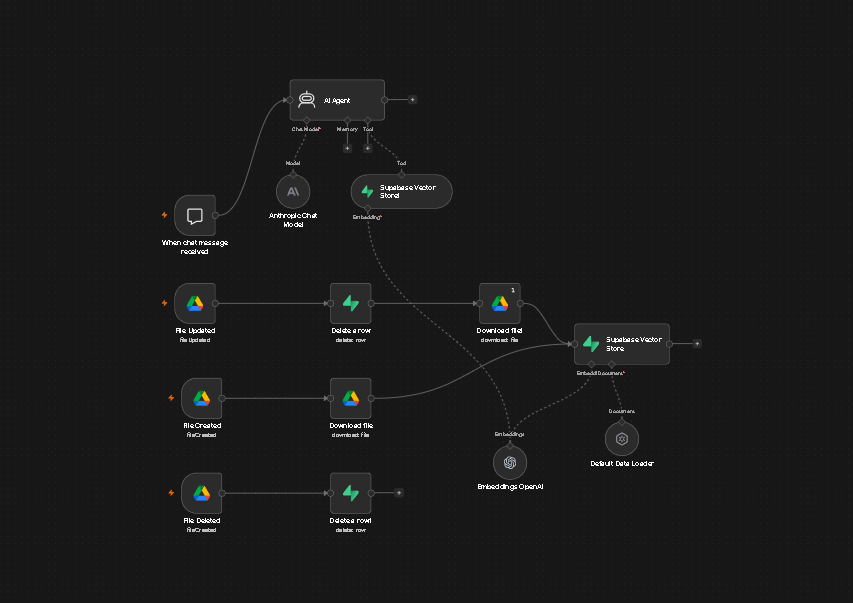
Task: Click the 'File Updated' label text
Action: coord(195,330)
